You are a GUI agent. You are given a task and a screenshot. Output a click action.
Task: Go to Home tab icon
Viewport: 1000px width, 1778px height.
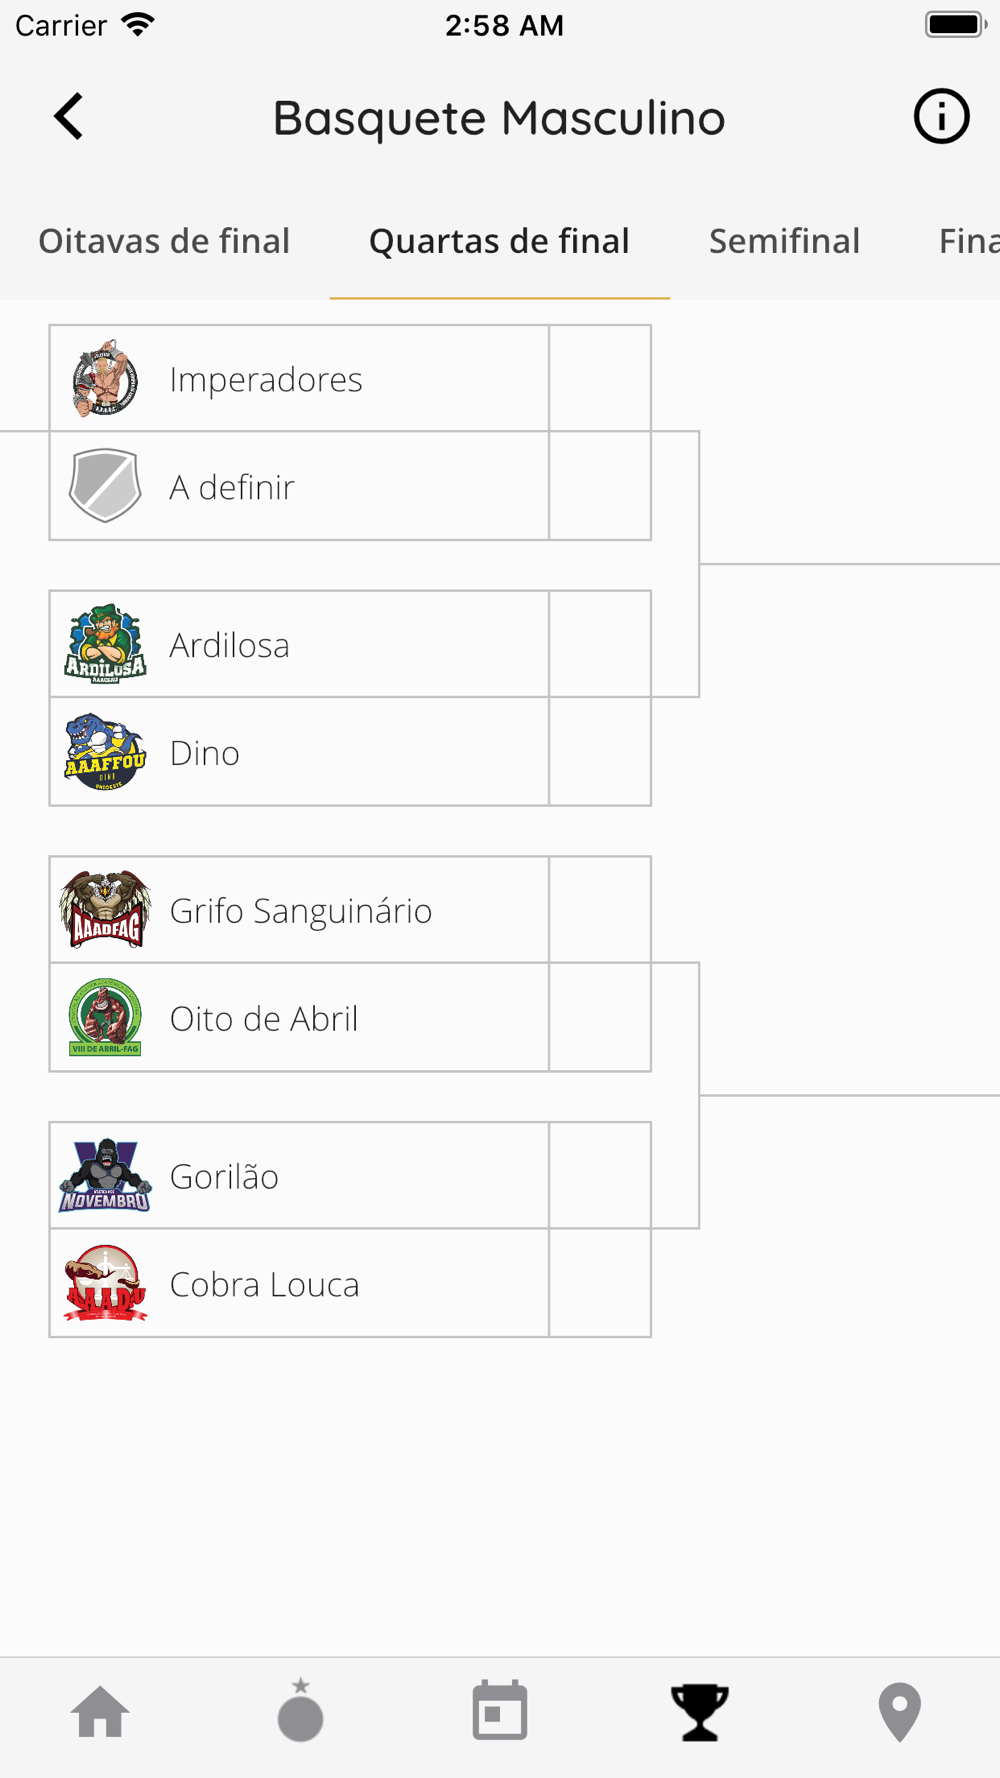click(x=100, y=1711)
